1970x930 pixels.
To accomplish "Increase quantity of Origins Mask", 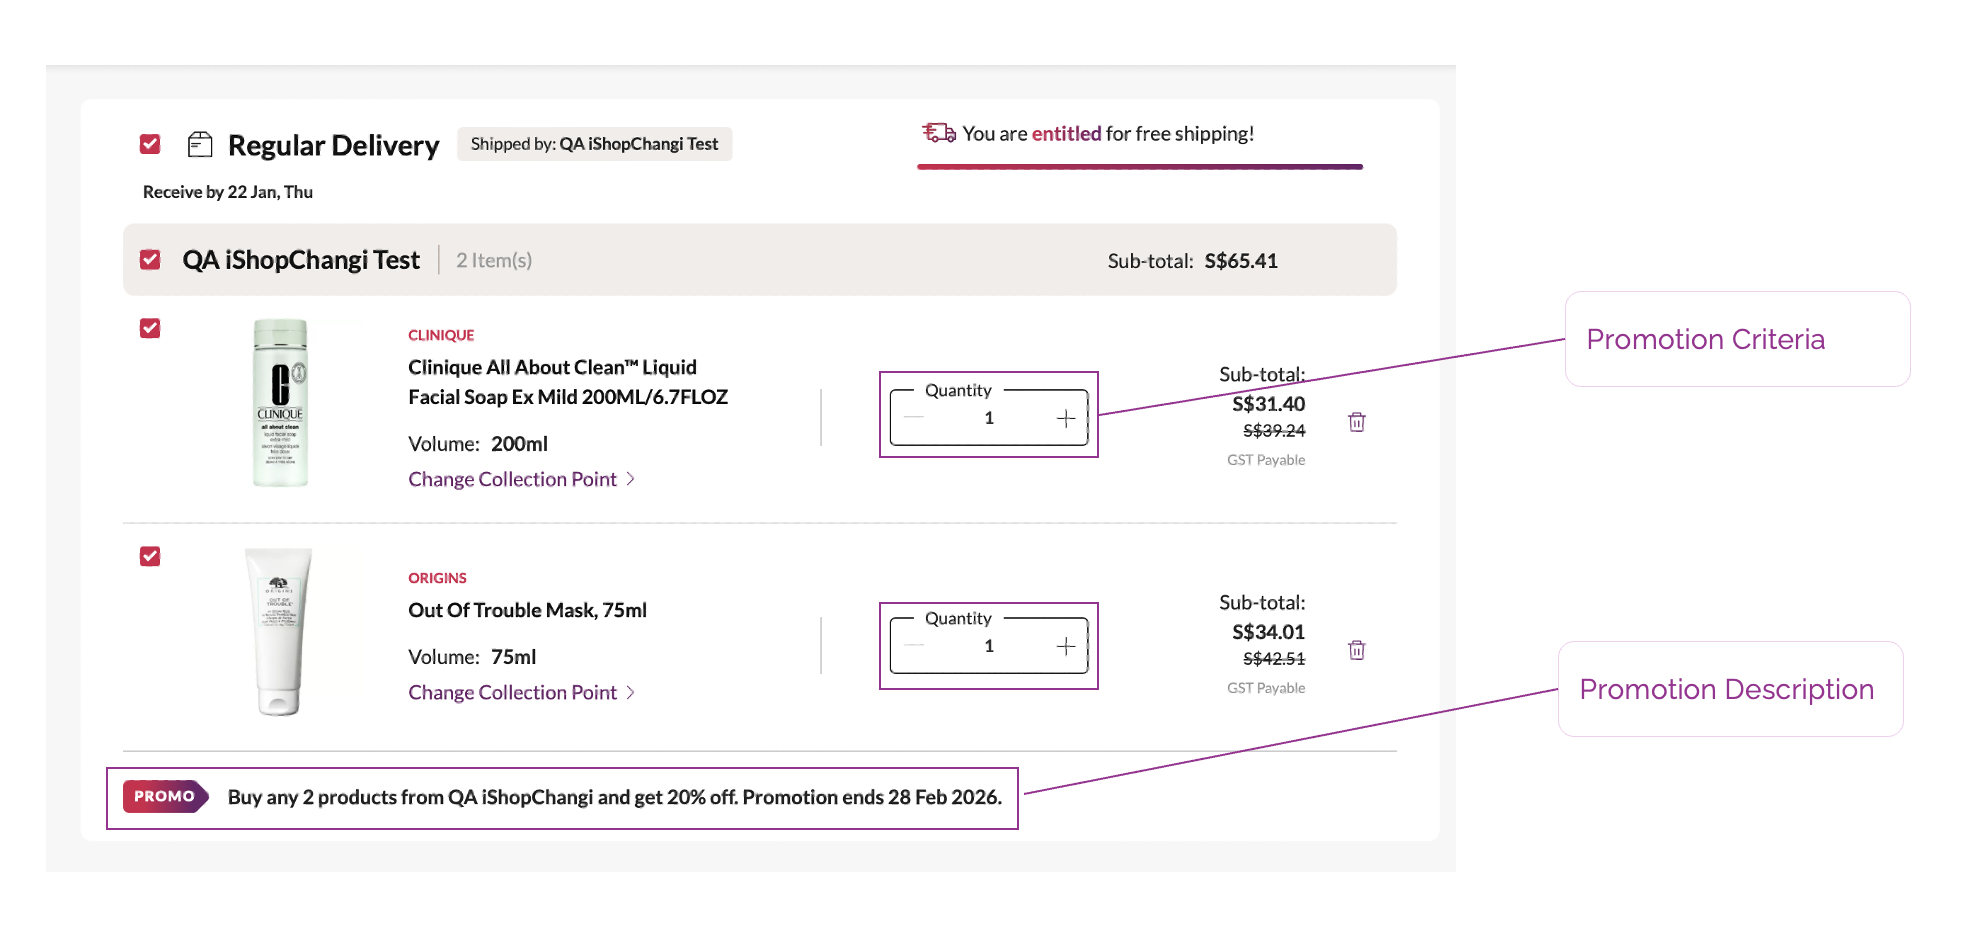I will coord(1066,646).
